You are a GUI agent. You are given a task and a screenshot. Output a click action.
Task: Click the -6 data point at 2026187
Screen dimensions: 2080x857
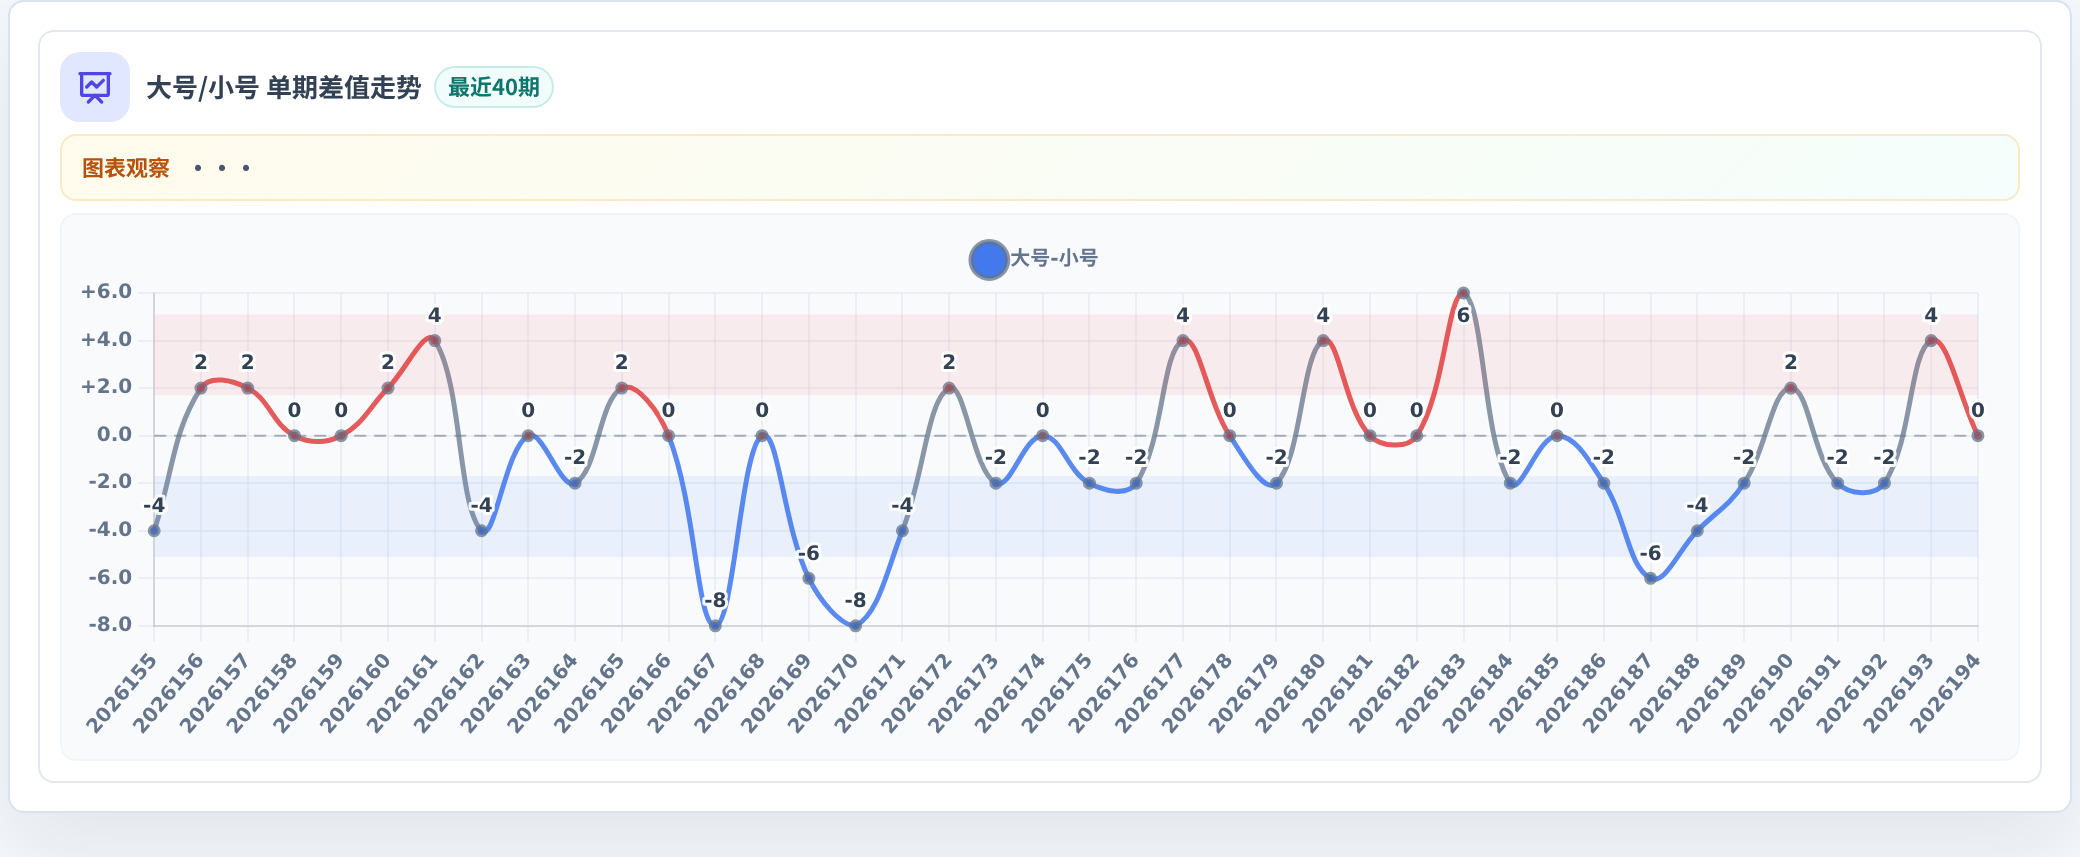tap(1650, 578)
